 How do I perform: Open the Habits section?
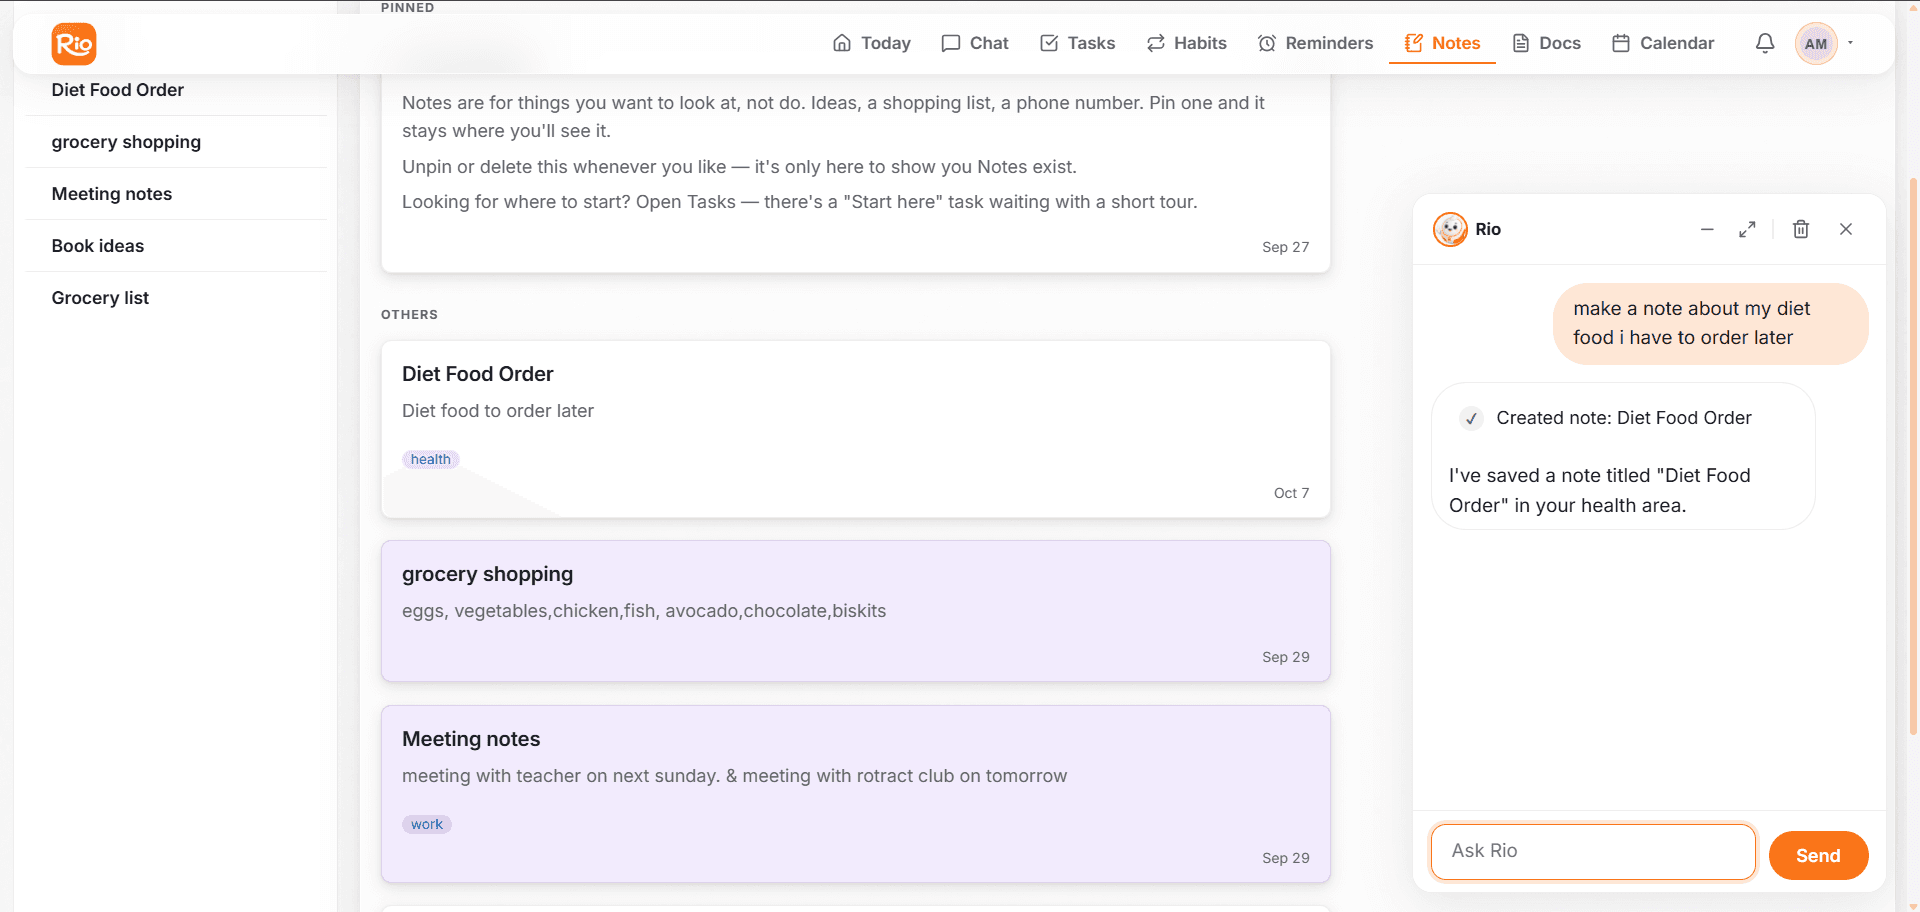point(1187,43)
